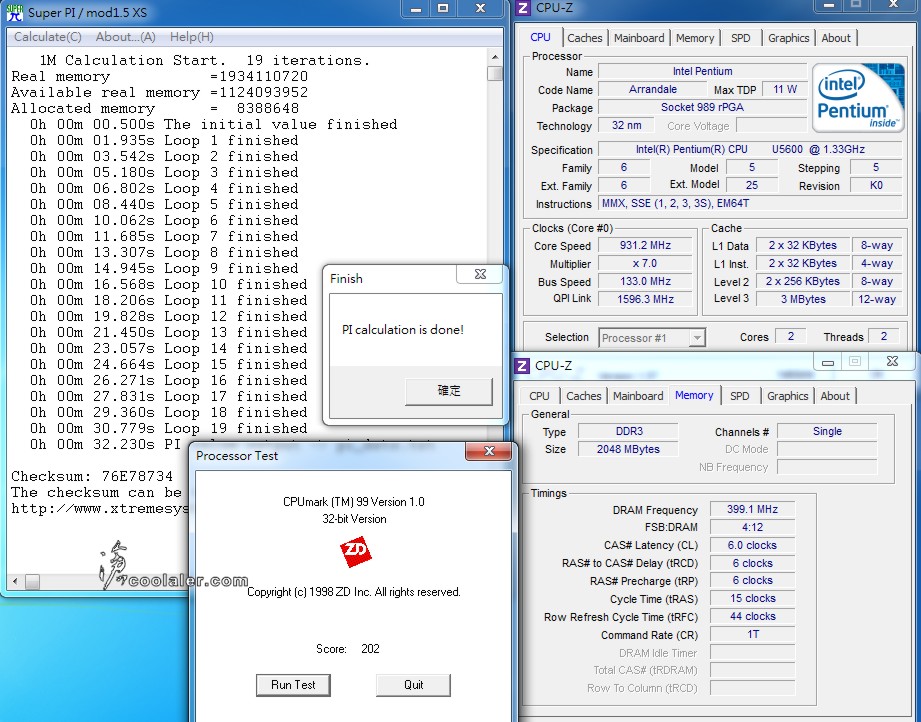Click the 確定 confirm button in Finish dialog
This screenshot has height=722, width=921.
coord(449,391)
